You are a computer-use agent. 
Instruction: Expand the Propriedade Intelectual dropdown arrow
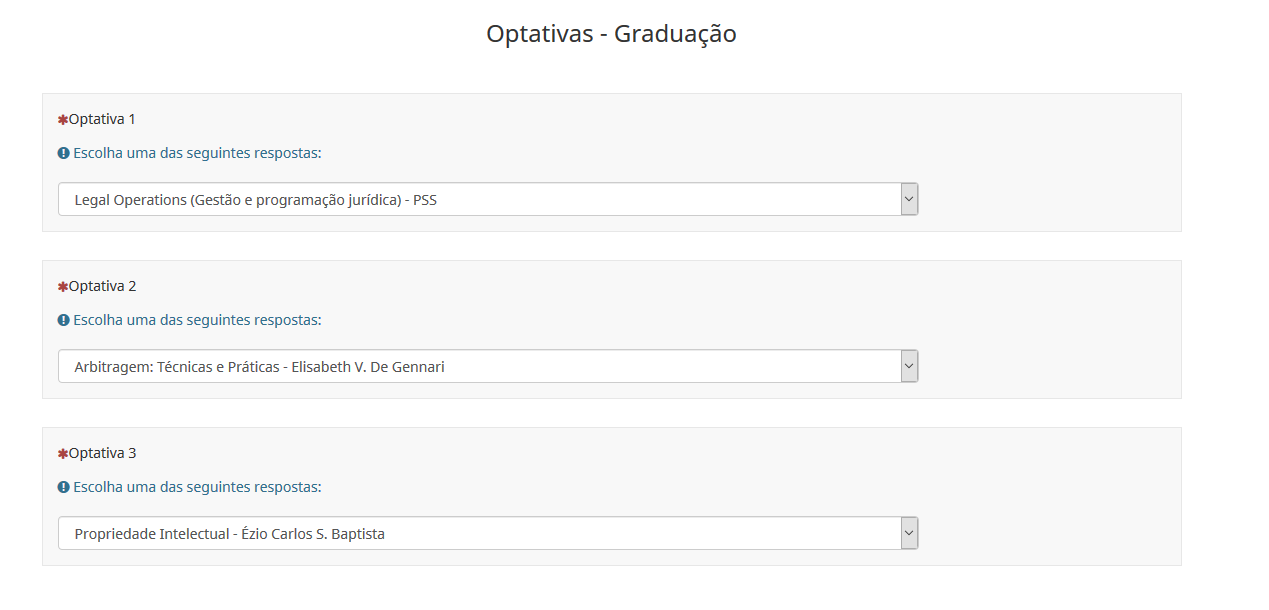coord(909,534)
